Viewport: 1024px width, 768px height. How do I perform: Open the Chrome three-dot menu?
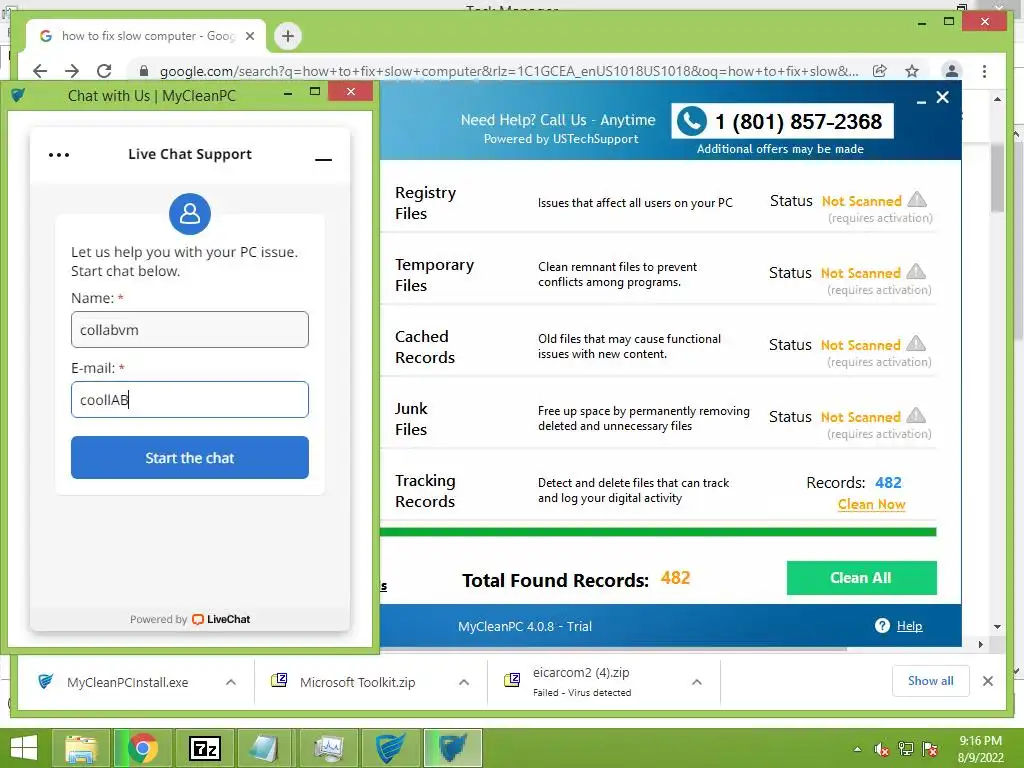984,71
